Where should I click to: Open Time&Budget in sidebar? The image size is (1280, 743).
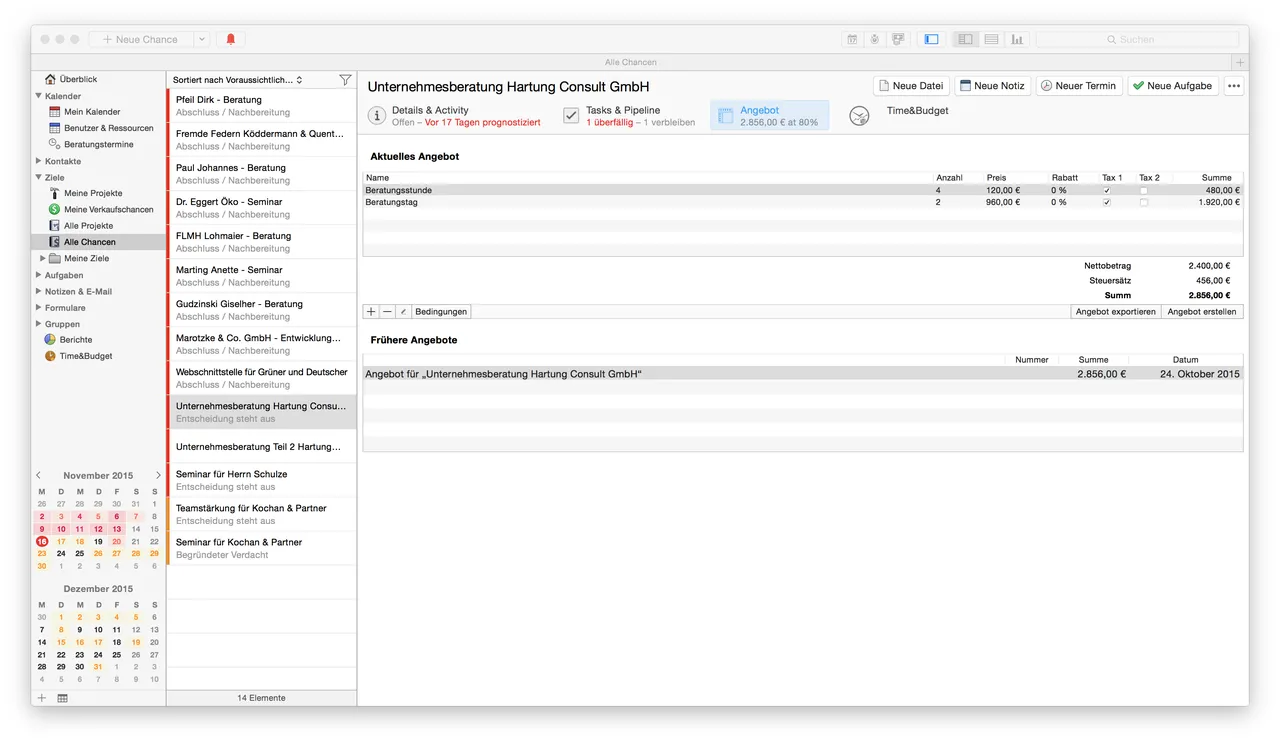click(x=86, y=356)
